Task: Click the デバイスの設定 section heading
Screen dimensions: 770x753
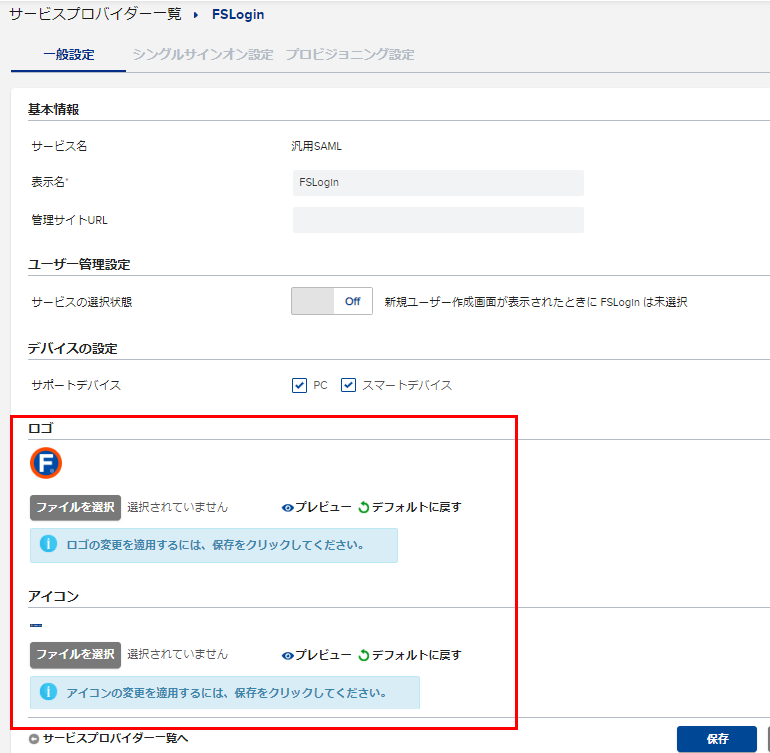Action: (x=73, y=349)
